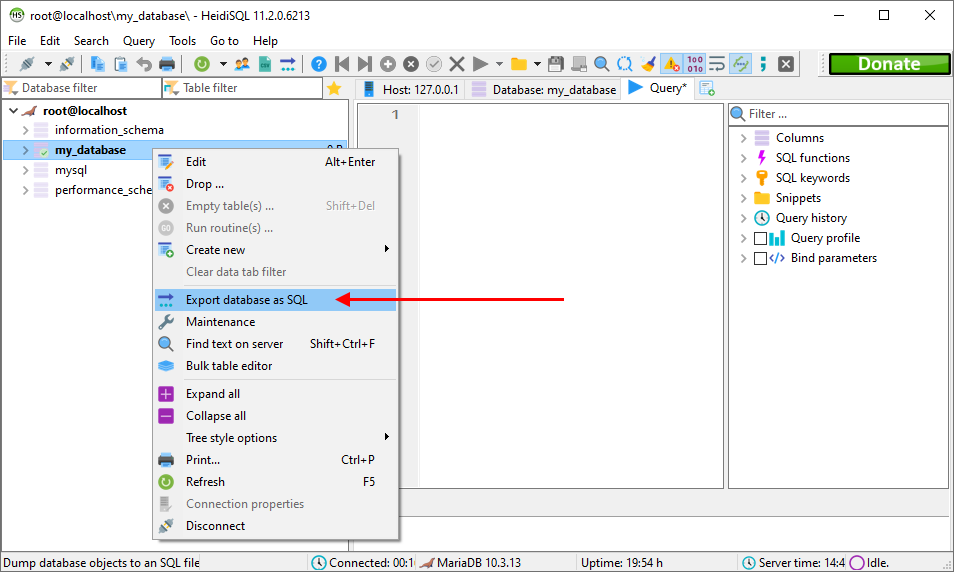The height and width of the screenshot is (572, 954).
Task: Open the dropdown arrow next to folder icon
Action: (537, 64)
